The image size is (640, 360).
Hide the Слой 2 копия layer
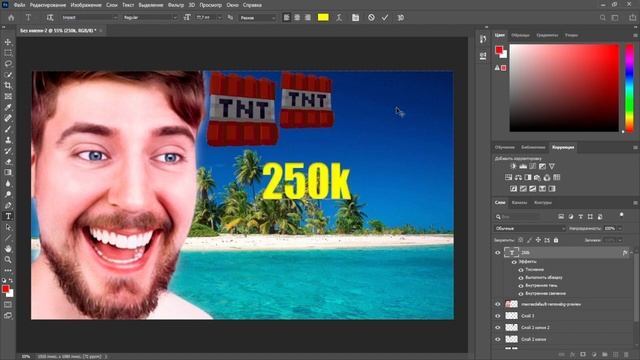pos(498,339)
